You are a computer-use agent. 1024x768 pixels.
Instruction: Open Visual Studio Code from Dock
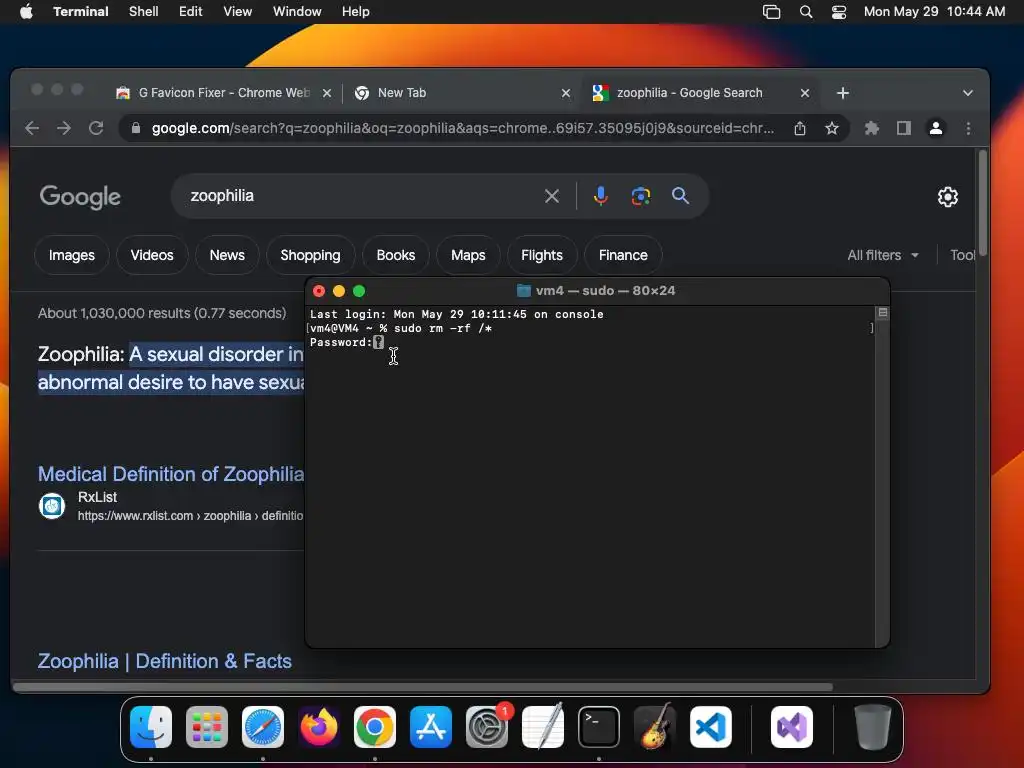pos(711,727)
